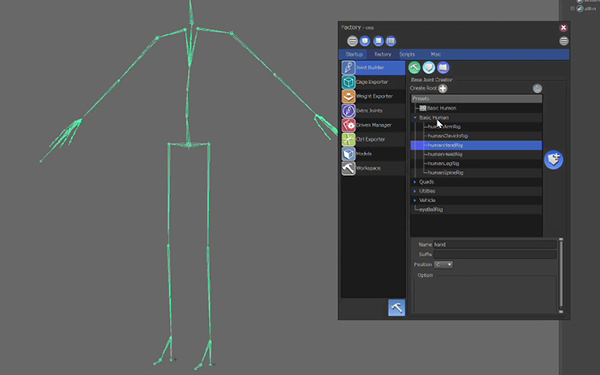This screenshot has height=375, width=600.
Task: Select the Joint Builder tool
Action: 373,68
